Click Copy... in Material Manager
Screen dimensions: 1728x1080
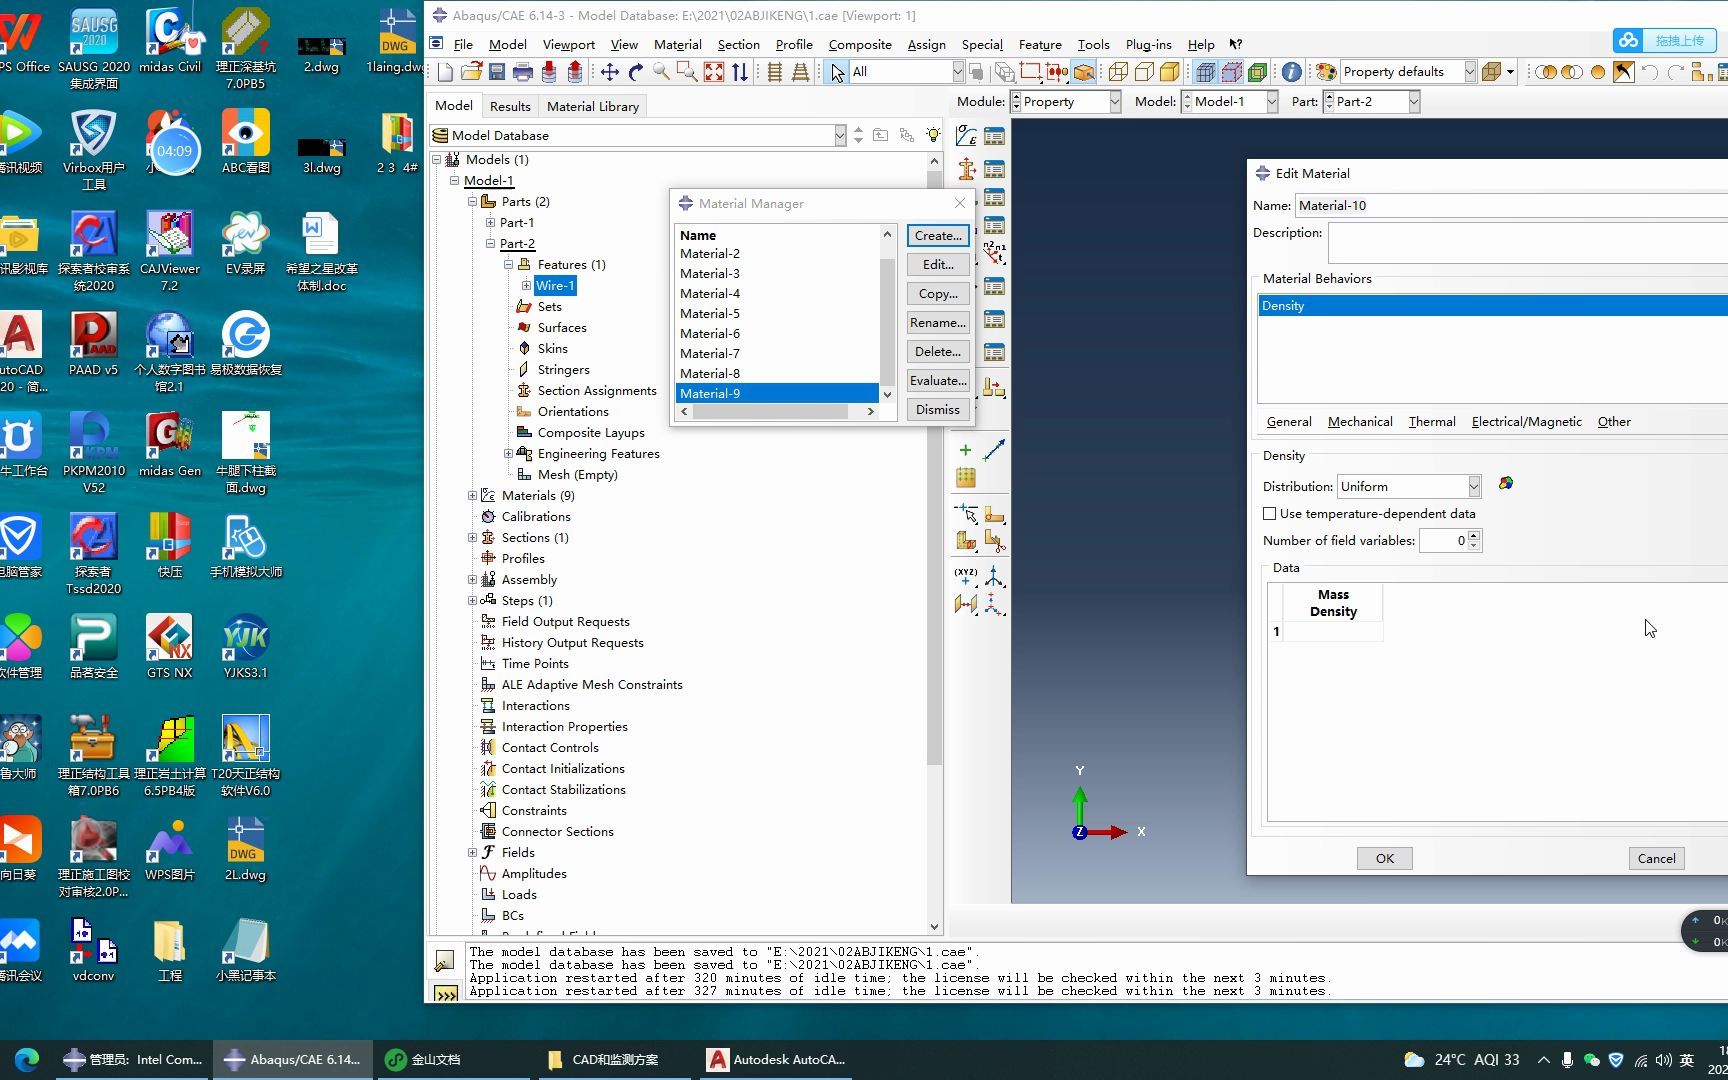pos(938,294)
